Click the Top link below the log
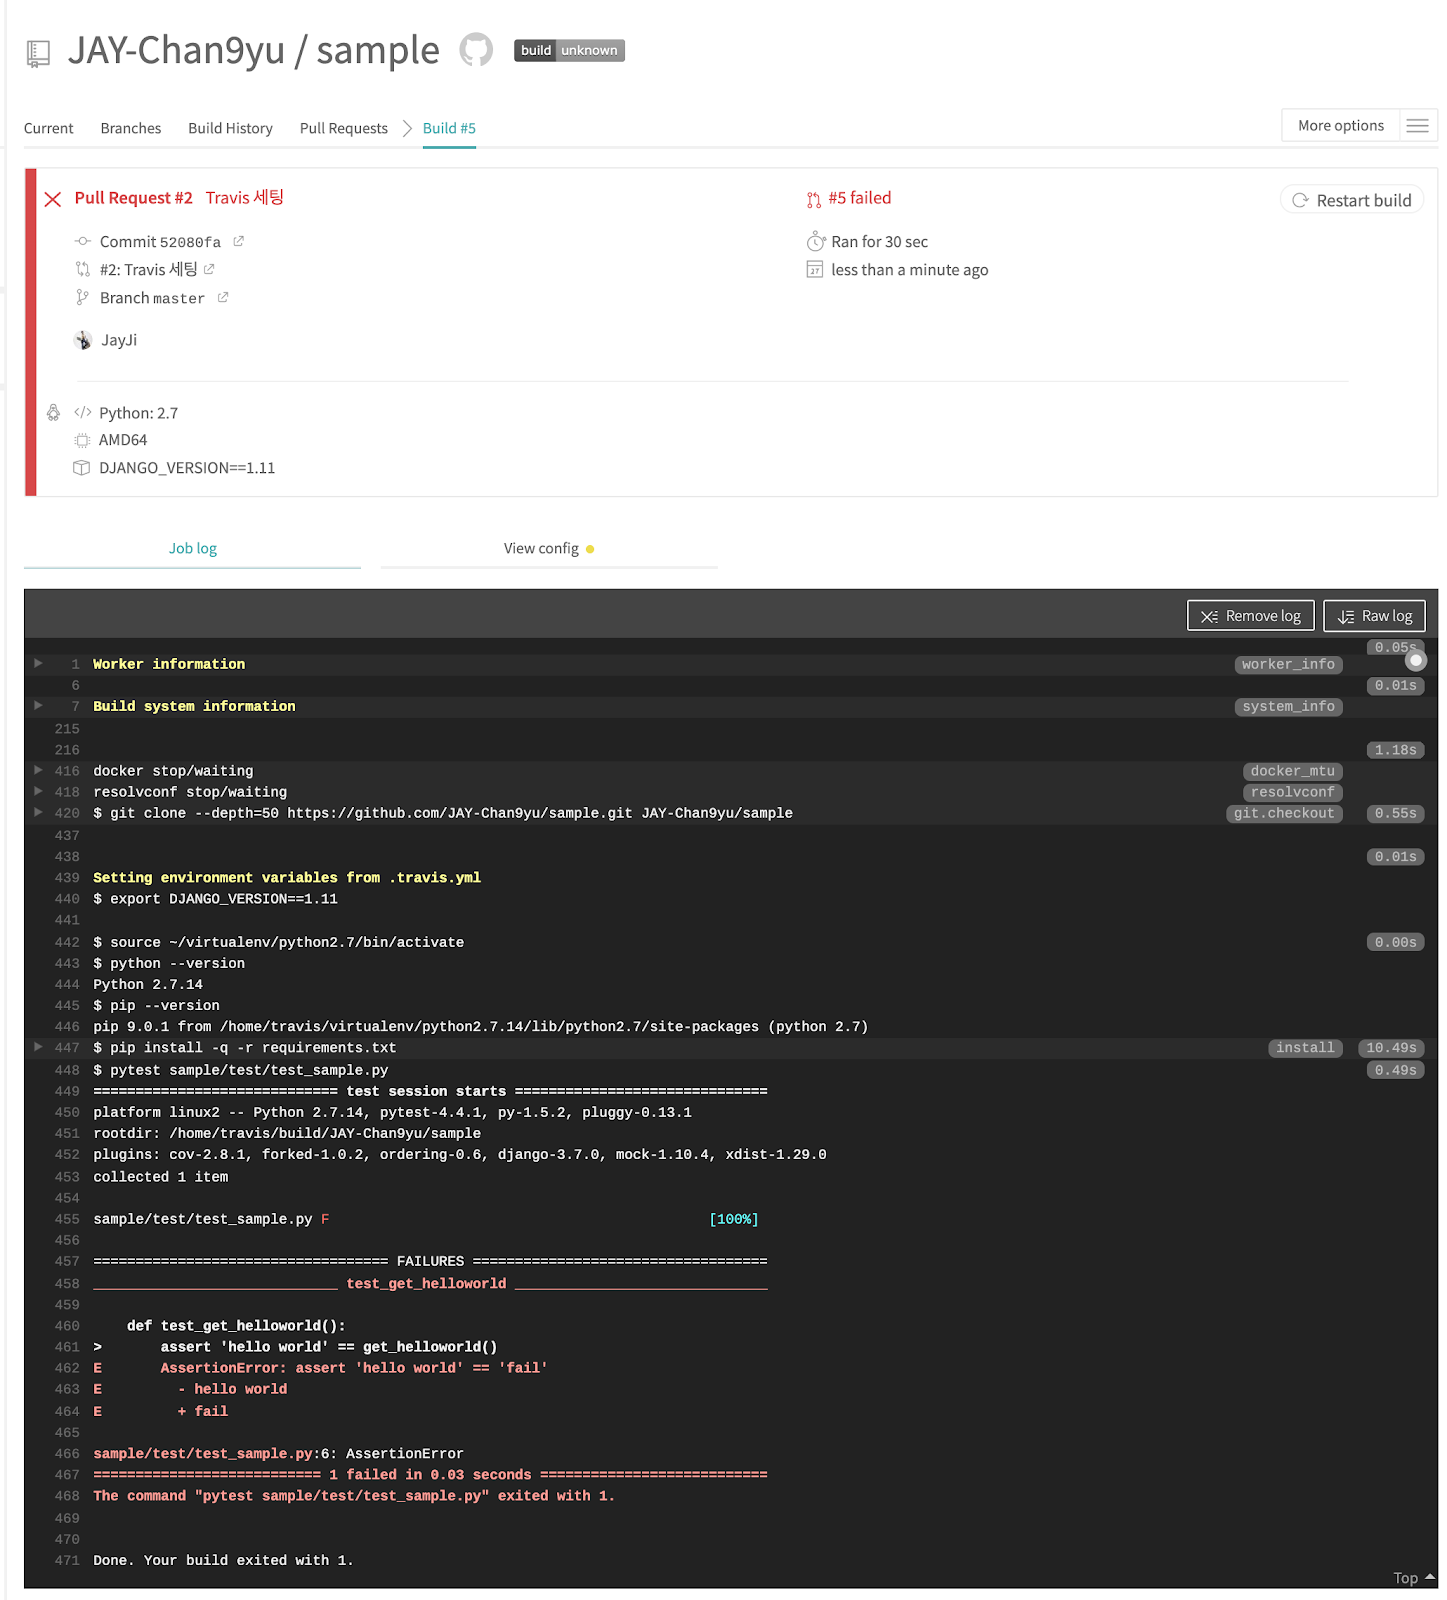 tap(1414, 1578)
